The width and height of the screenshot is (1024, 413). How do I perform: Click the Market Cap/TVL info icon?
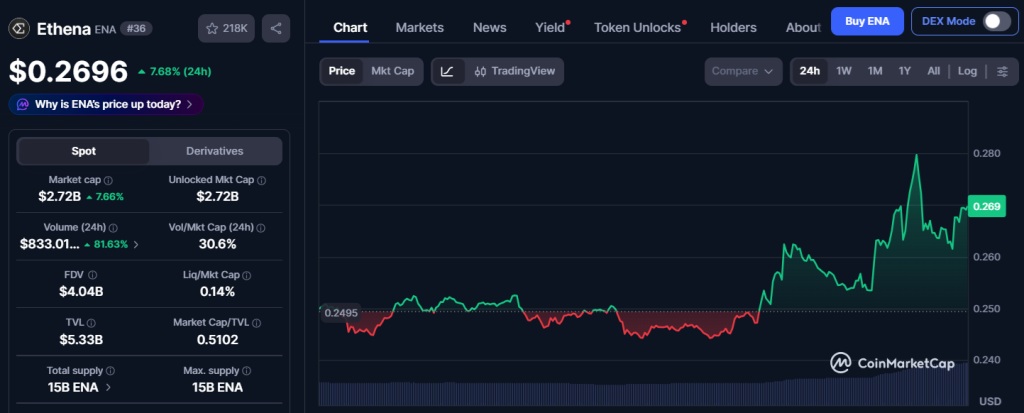point(257,323)
